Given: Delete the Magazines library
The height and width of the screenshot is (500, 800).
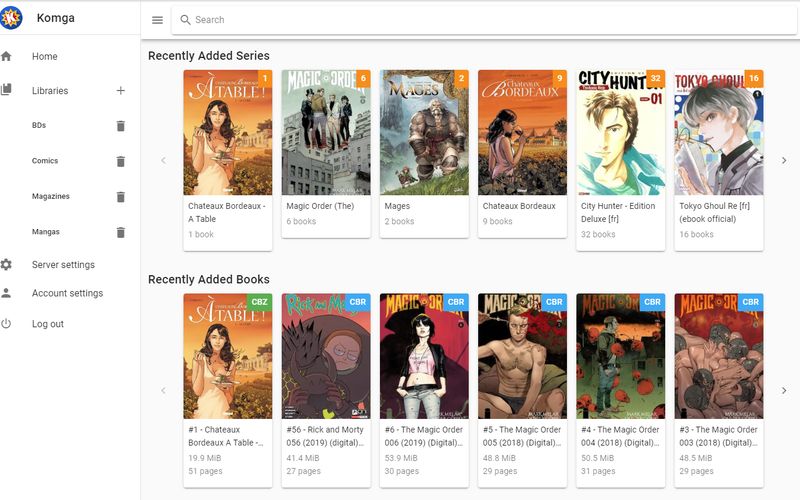Looking at the screenshot, I should tap(120, 196).
